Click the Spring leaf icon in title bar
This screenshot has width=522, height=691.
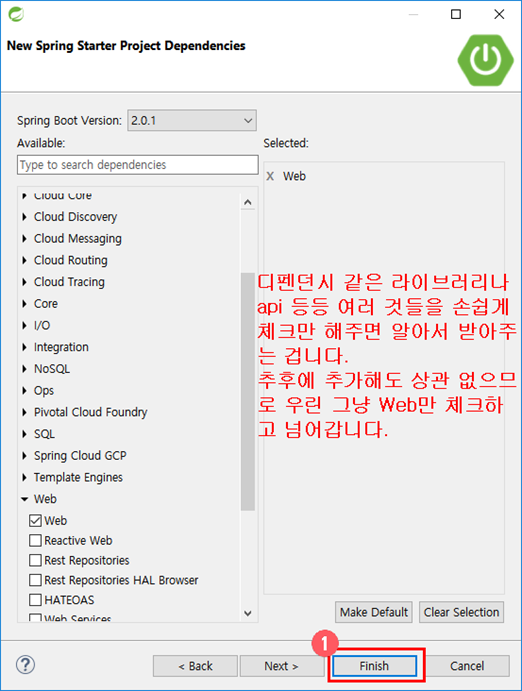[16, 14]
